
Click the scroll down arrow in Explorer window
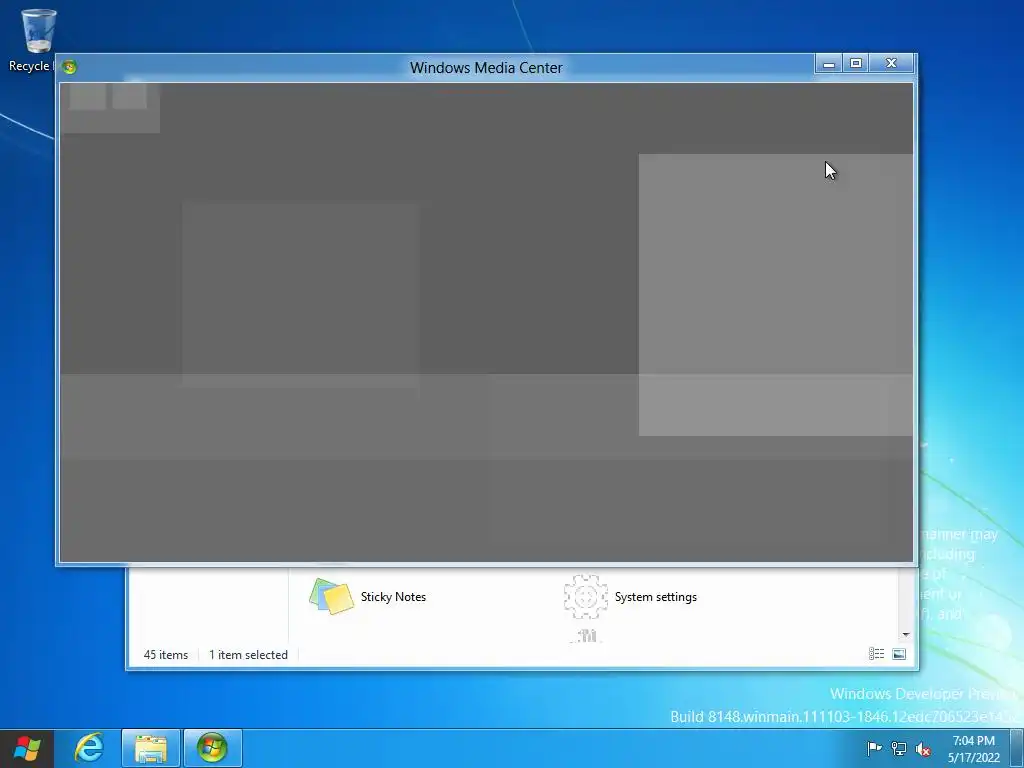[x=906, y=635]
